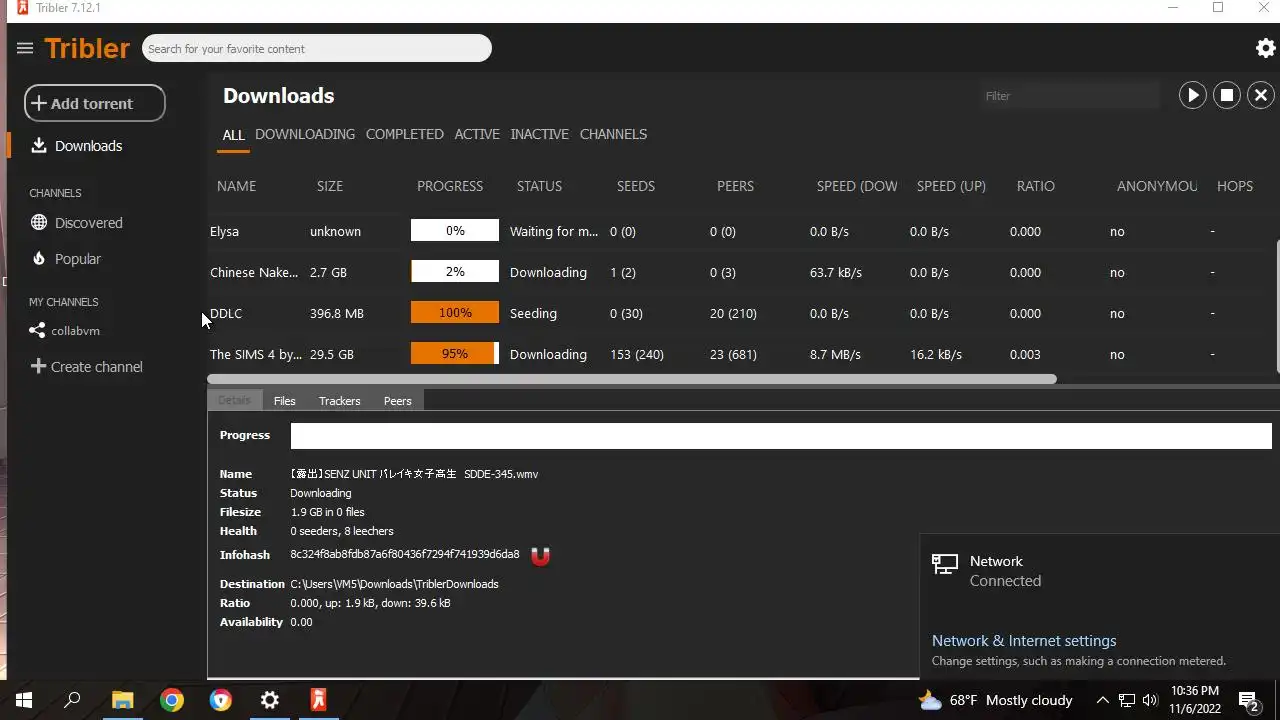Switch to the DOWNLOADING tab

pyautogui.click(x=305, y=134)
